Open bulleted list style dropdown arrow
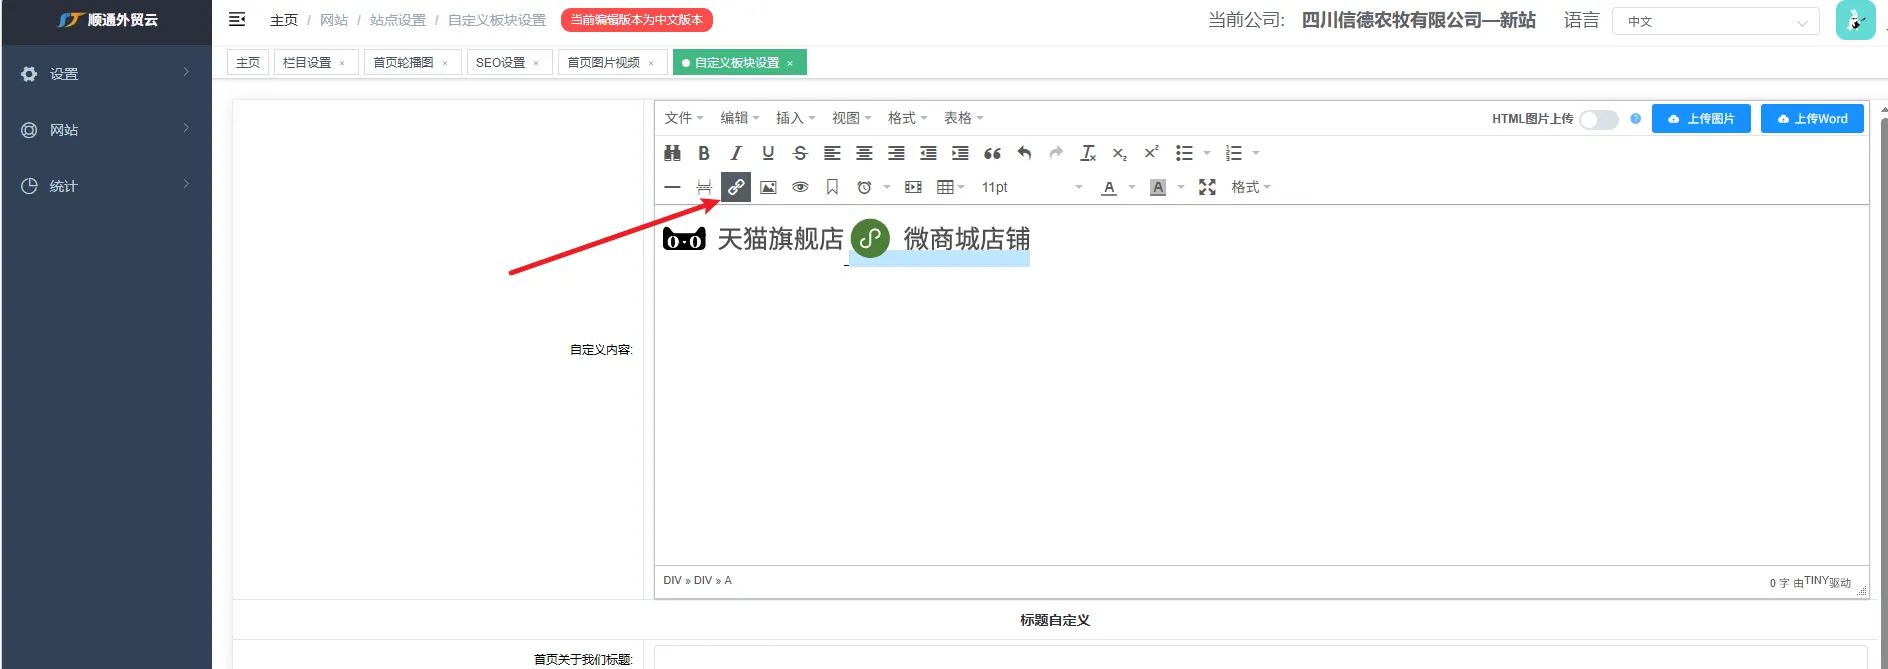1888x669 pixels. (x=1207, y=153)
